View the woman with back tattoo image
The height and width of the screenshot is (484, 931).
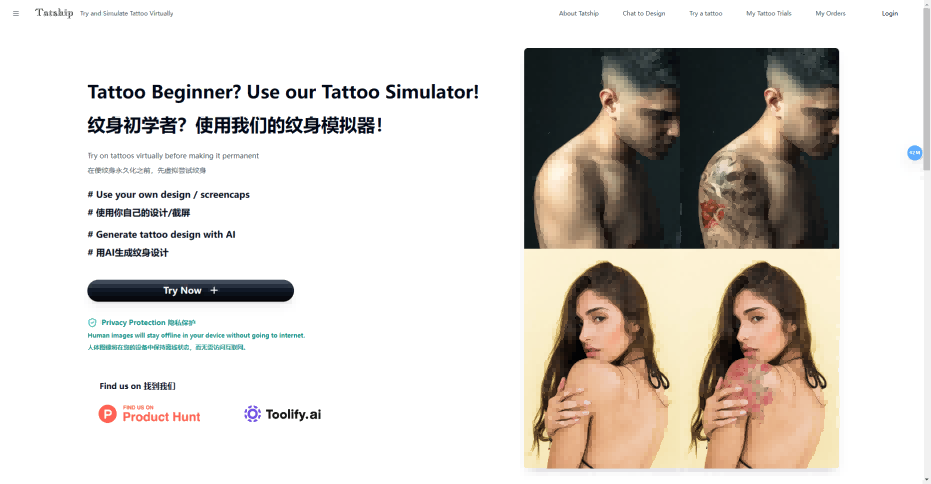pos(761,359)
